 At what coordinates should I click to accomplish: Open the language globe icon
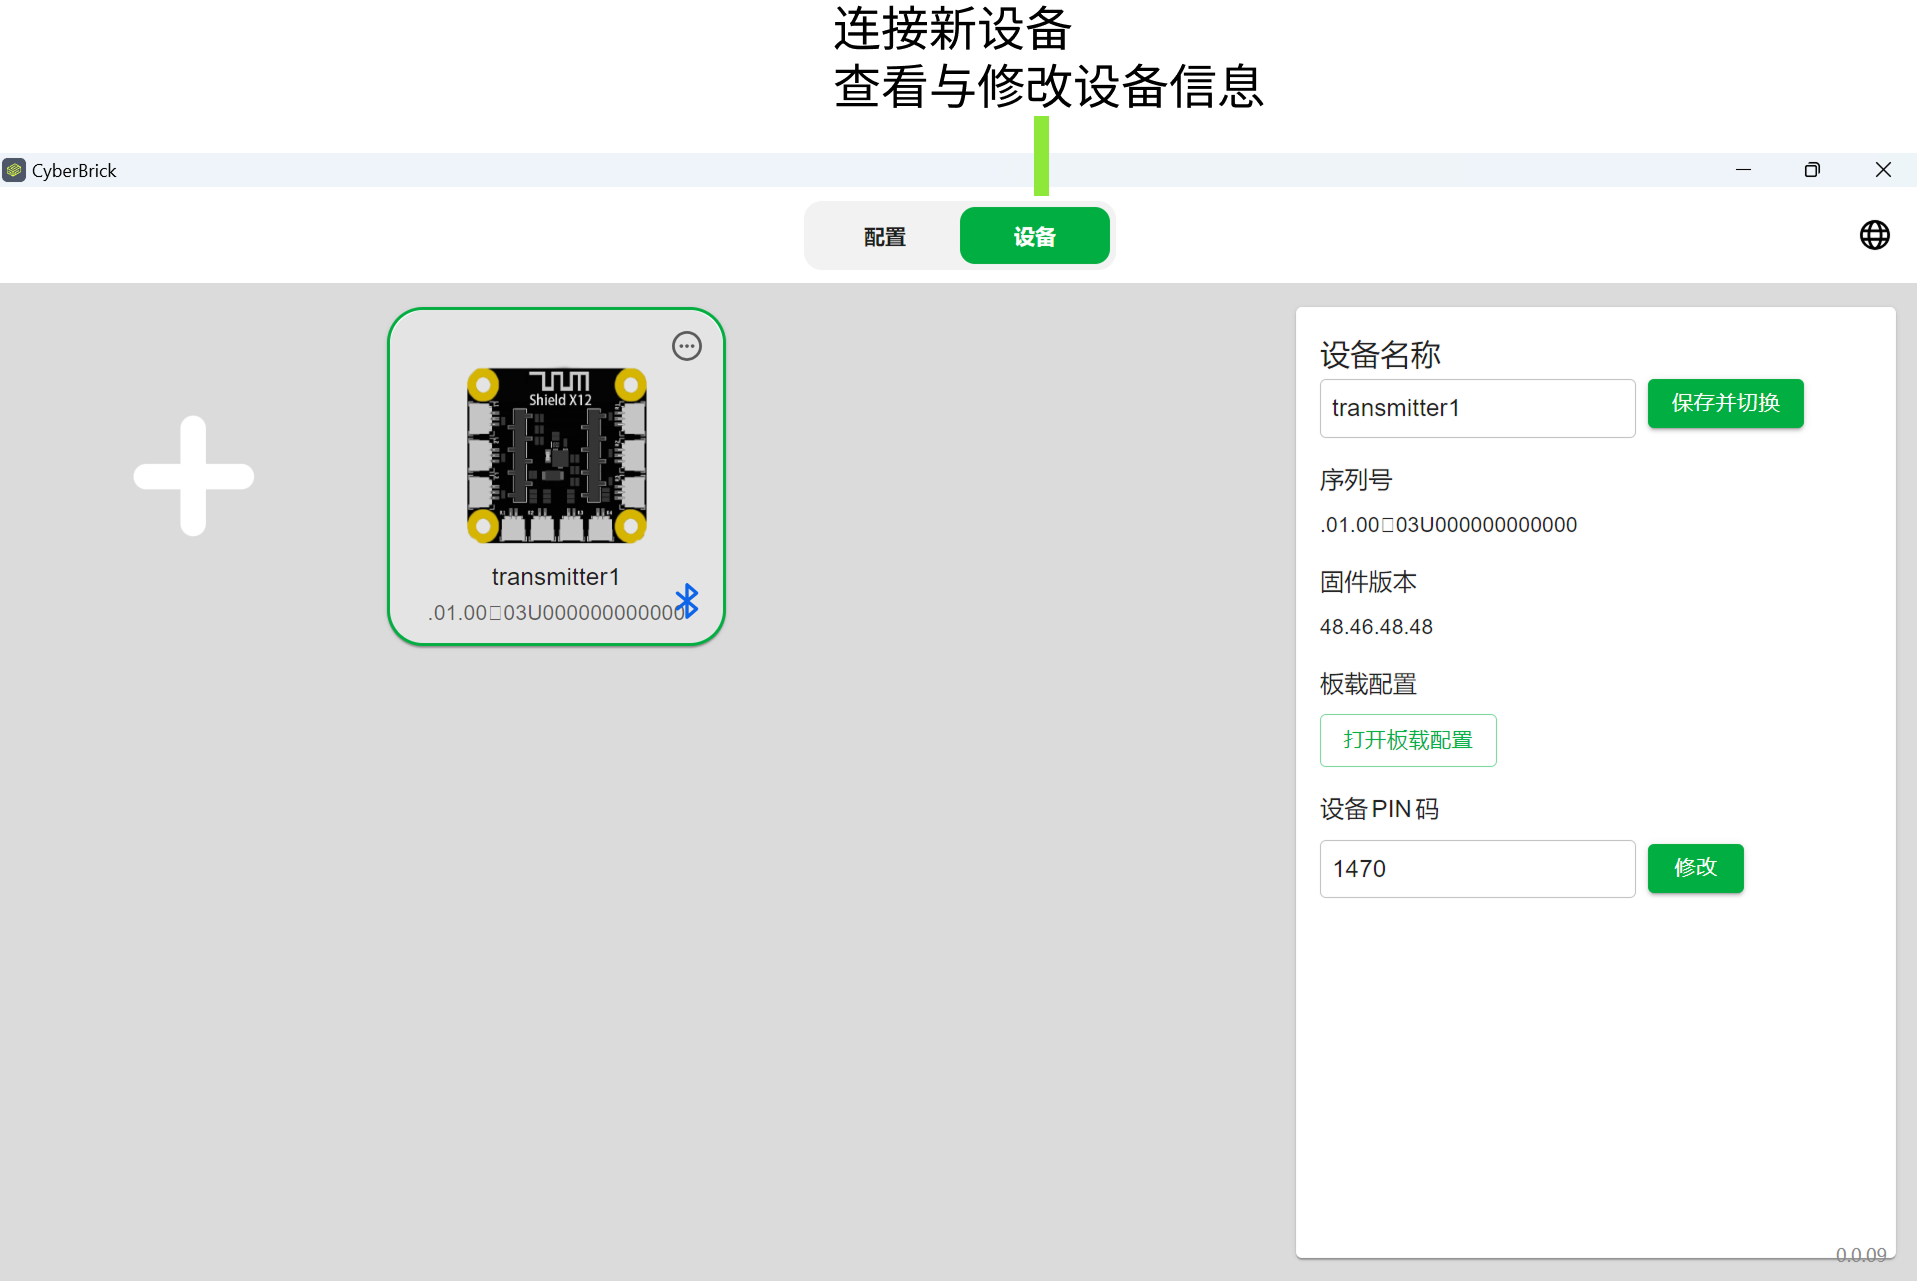(1875, 235)
